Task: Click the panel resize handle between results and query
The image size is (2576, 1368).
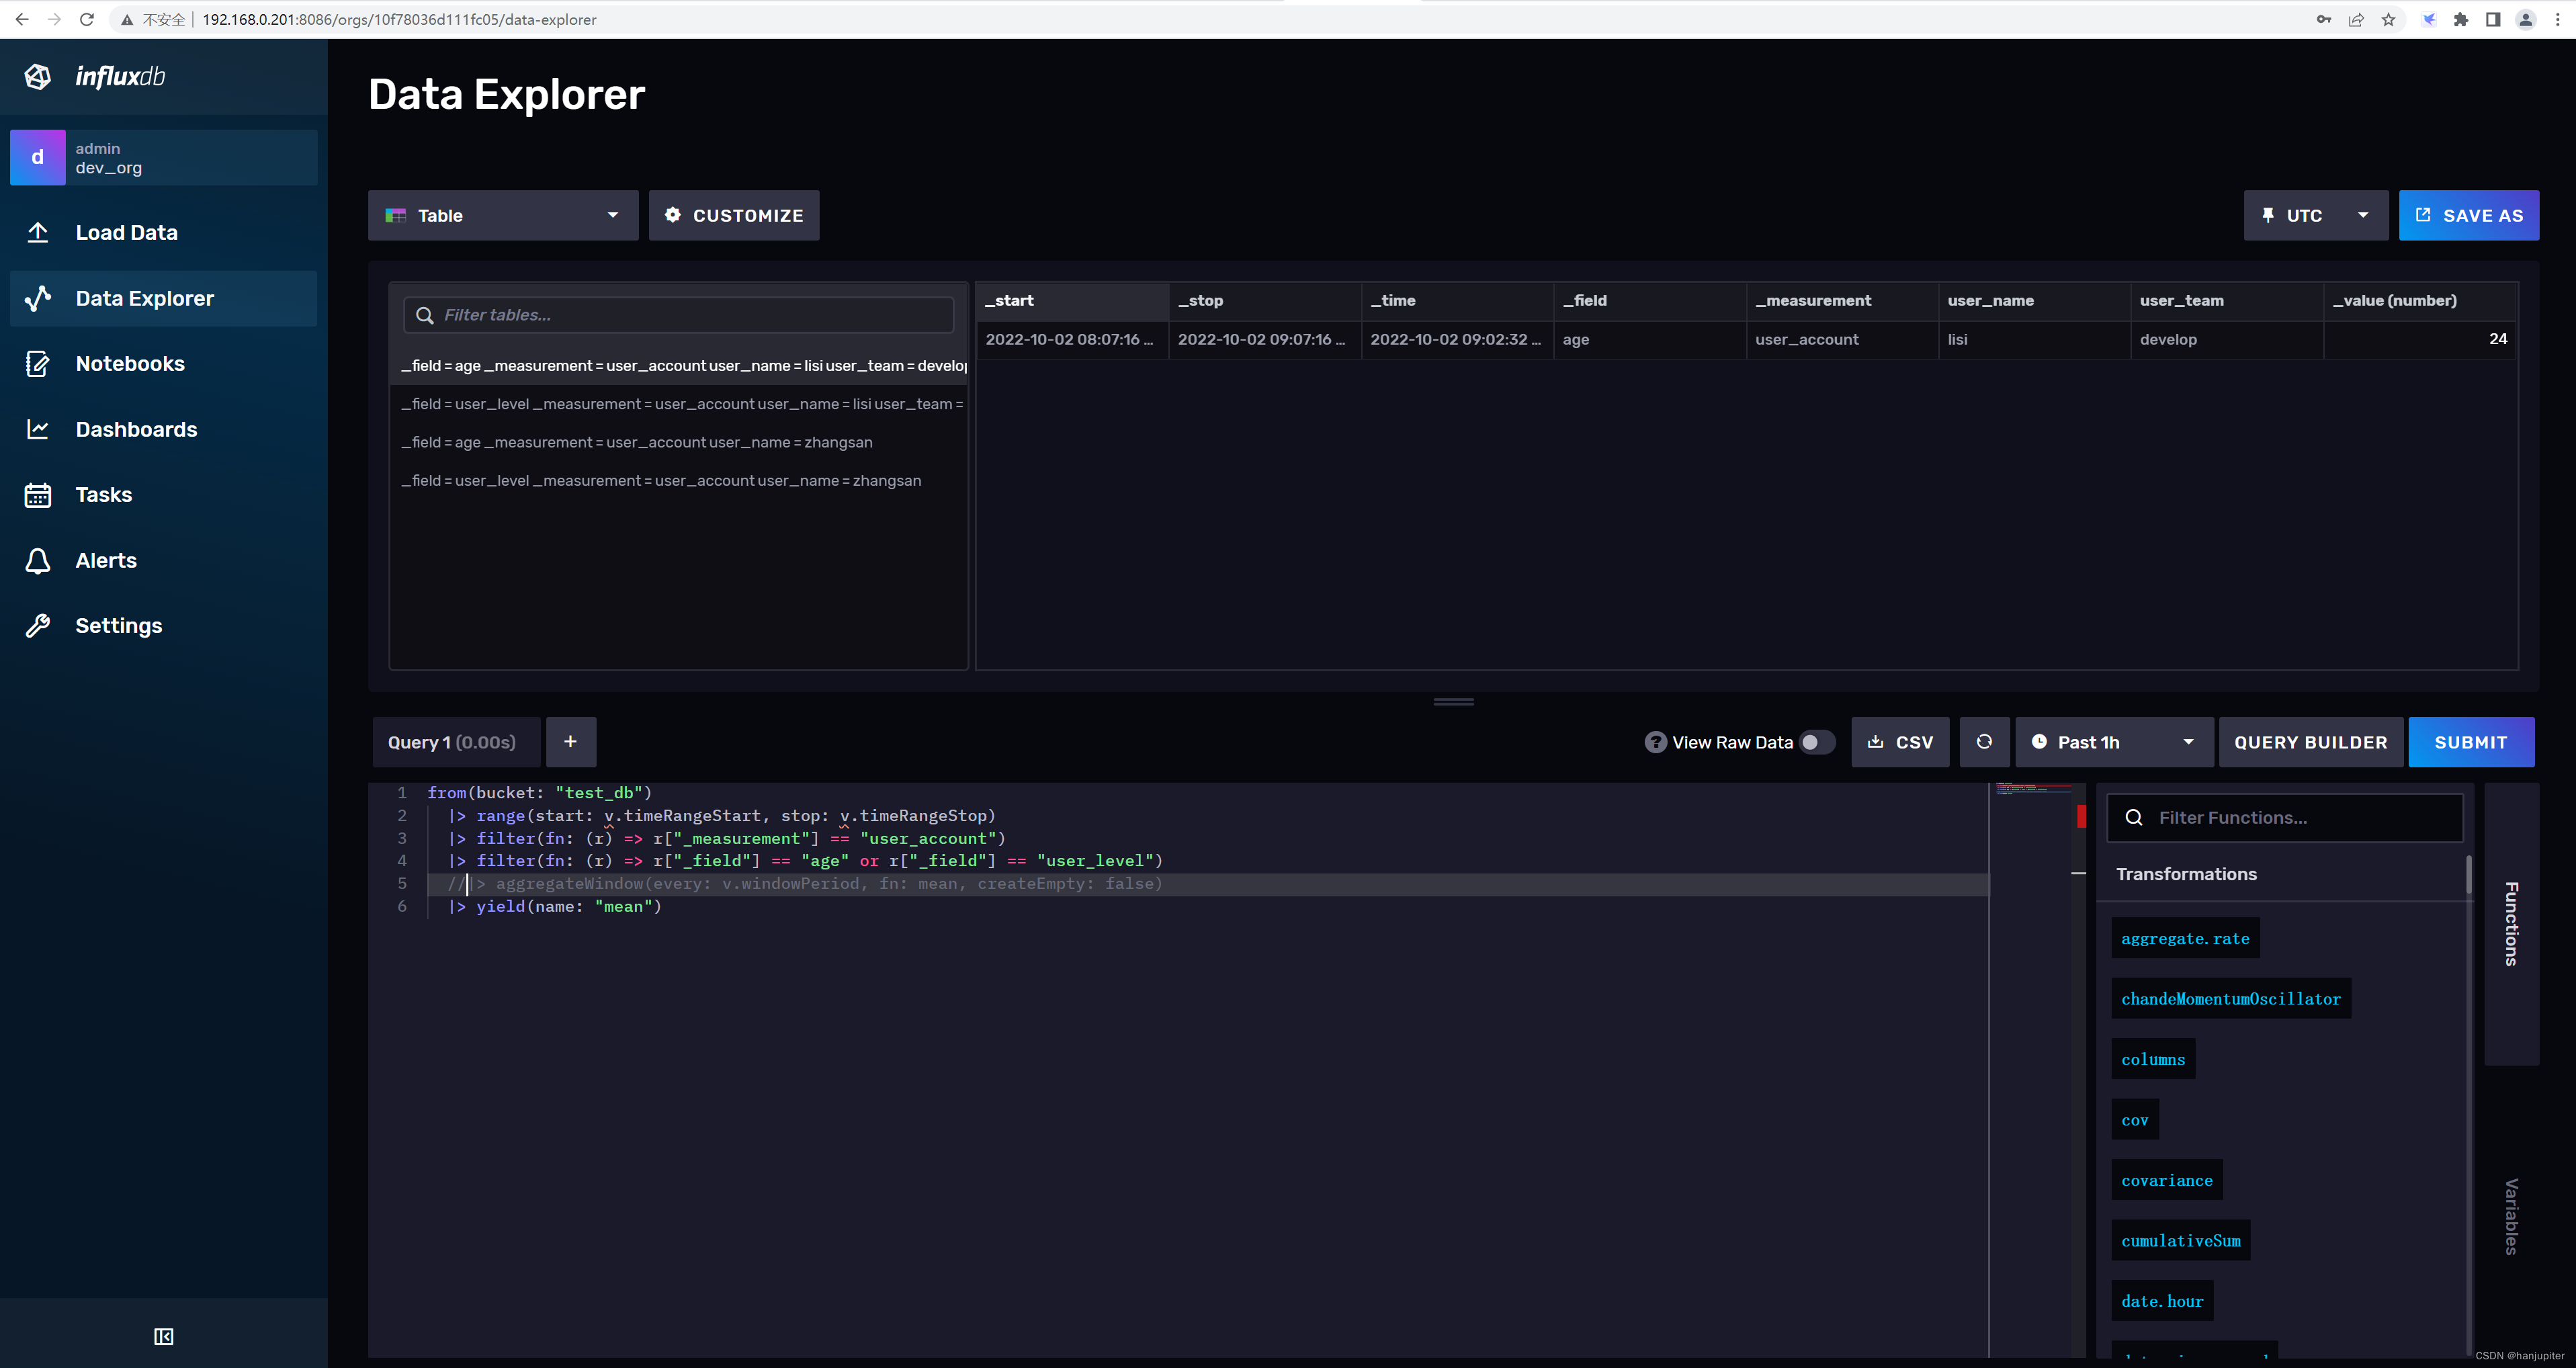Action: (1453, 702)
